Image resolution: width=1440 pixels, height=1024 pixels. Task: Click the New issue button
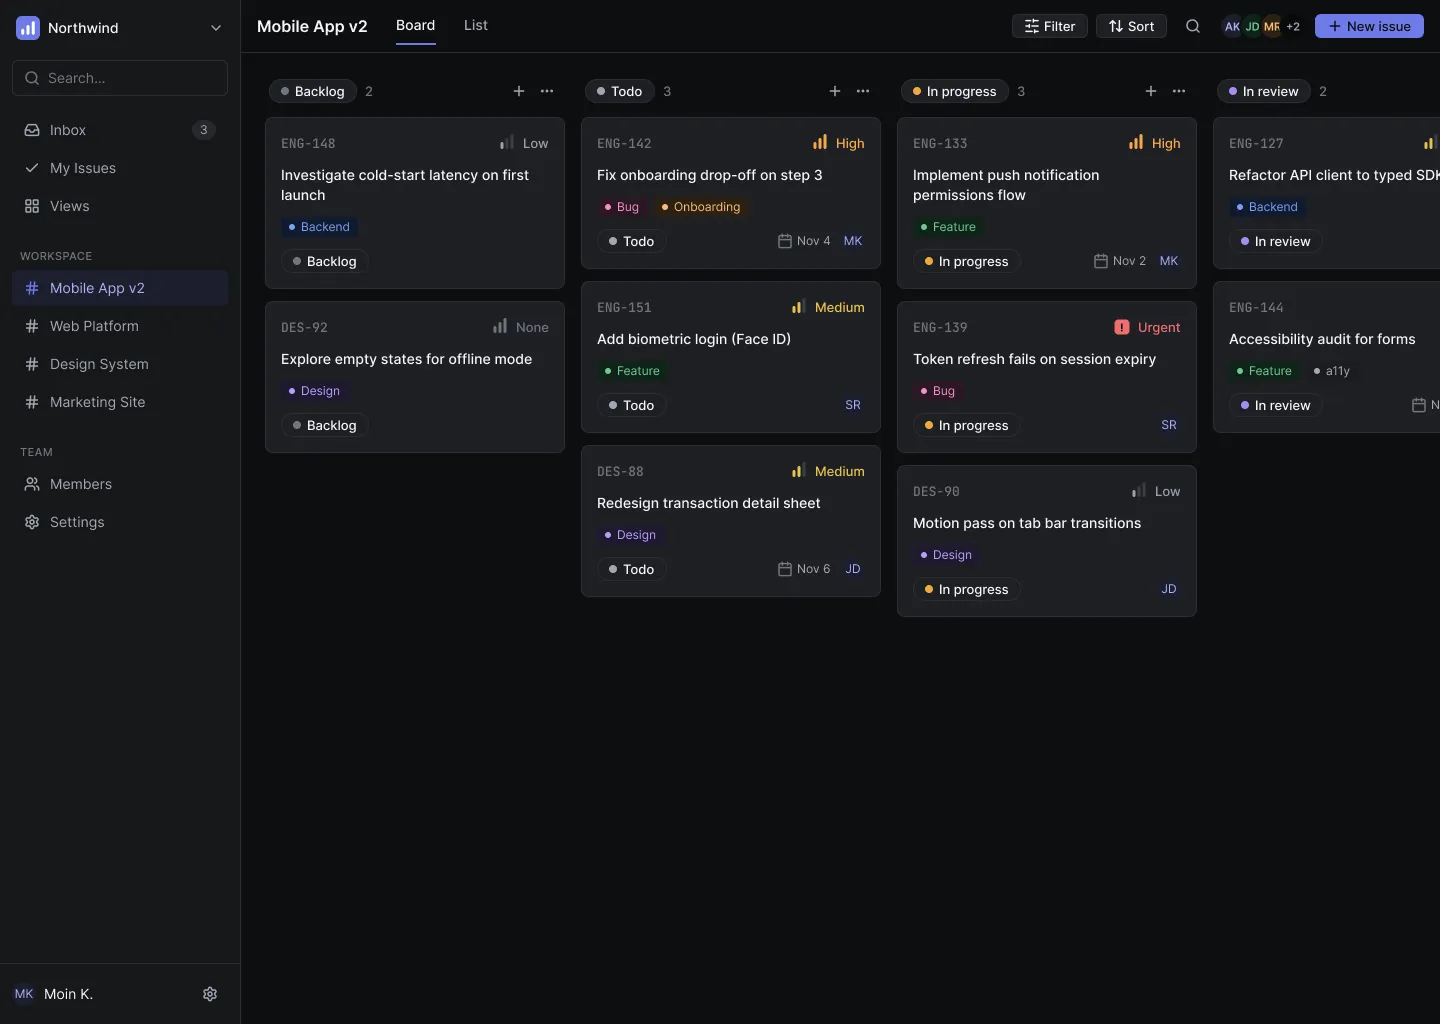coord(1369,27)
